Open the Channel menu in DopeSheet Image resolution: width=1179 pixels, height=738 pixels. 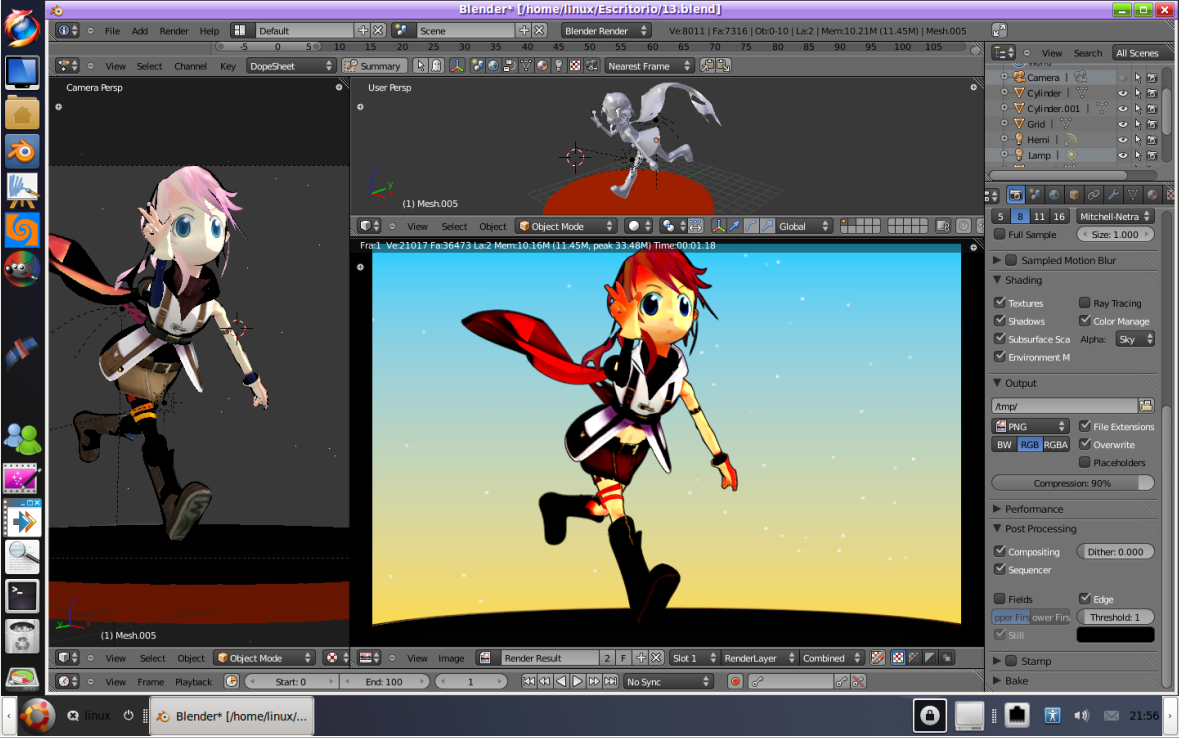pyautogui.click(x=190, y=66)
